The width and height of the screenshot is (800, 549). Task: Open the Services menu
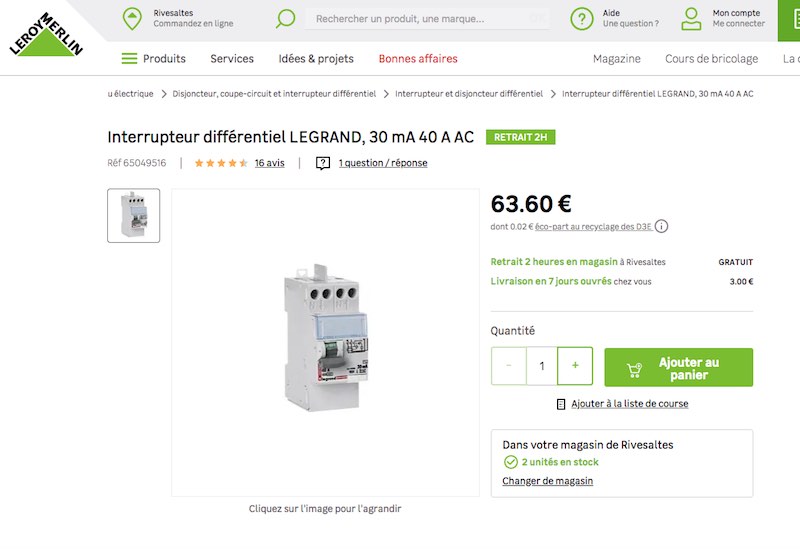tap(232, 59)
